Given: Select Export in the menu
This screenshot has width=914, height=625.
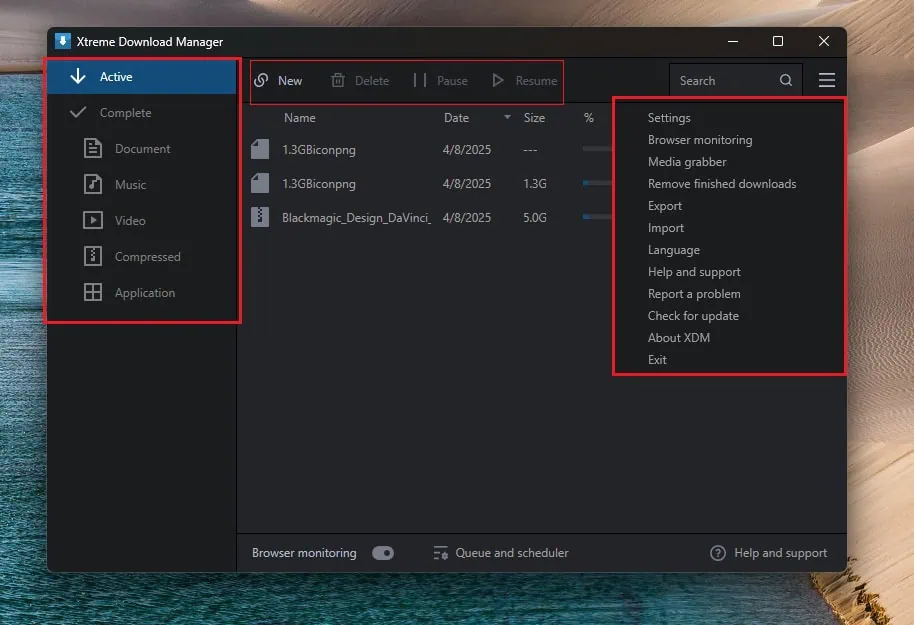Looking at the screenshot, I should 665,206.
